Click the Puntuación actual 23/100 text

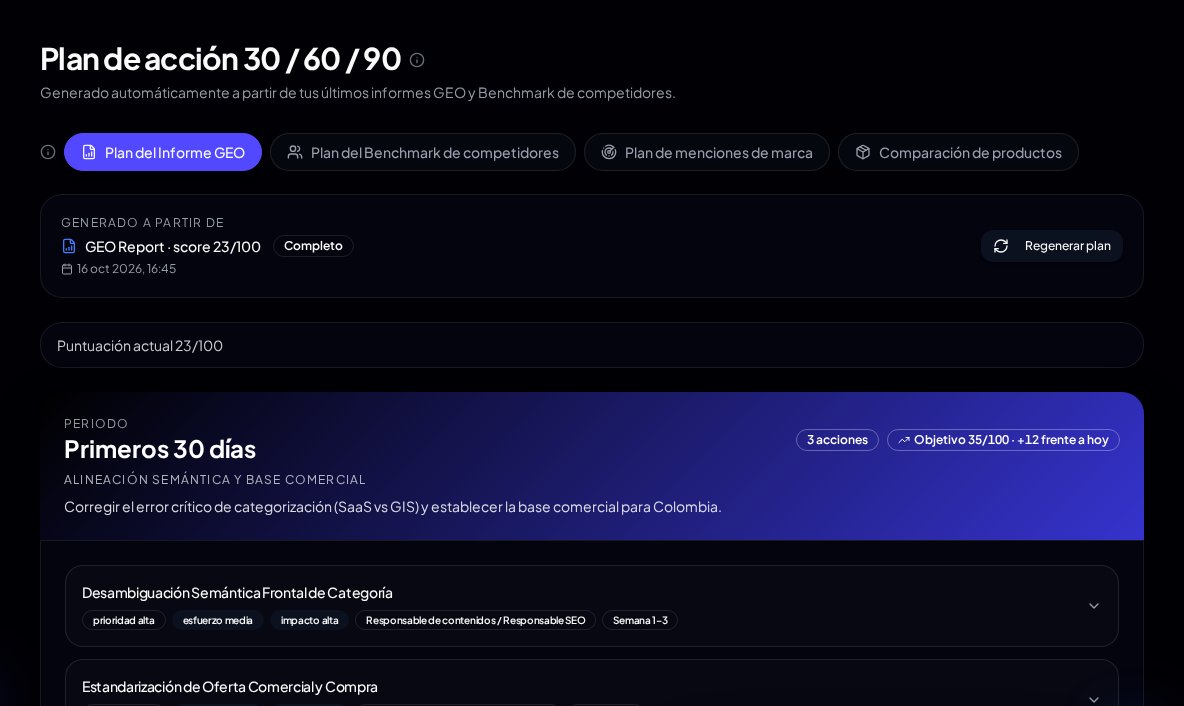click(140, 346)
